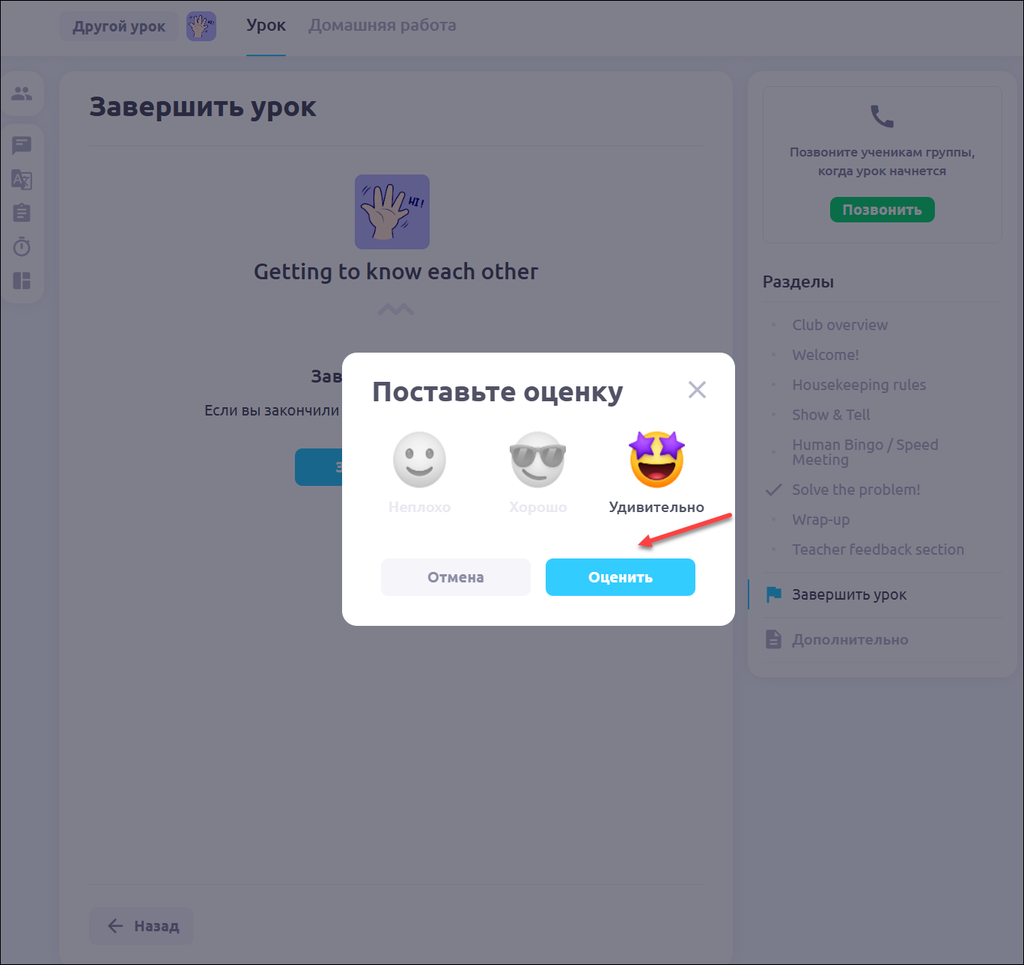Open the layout dashboard icon

(21, 281)
